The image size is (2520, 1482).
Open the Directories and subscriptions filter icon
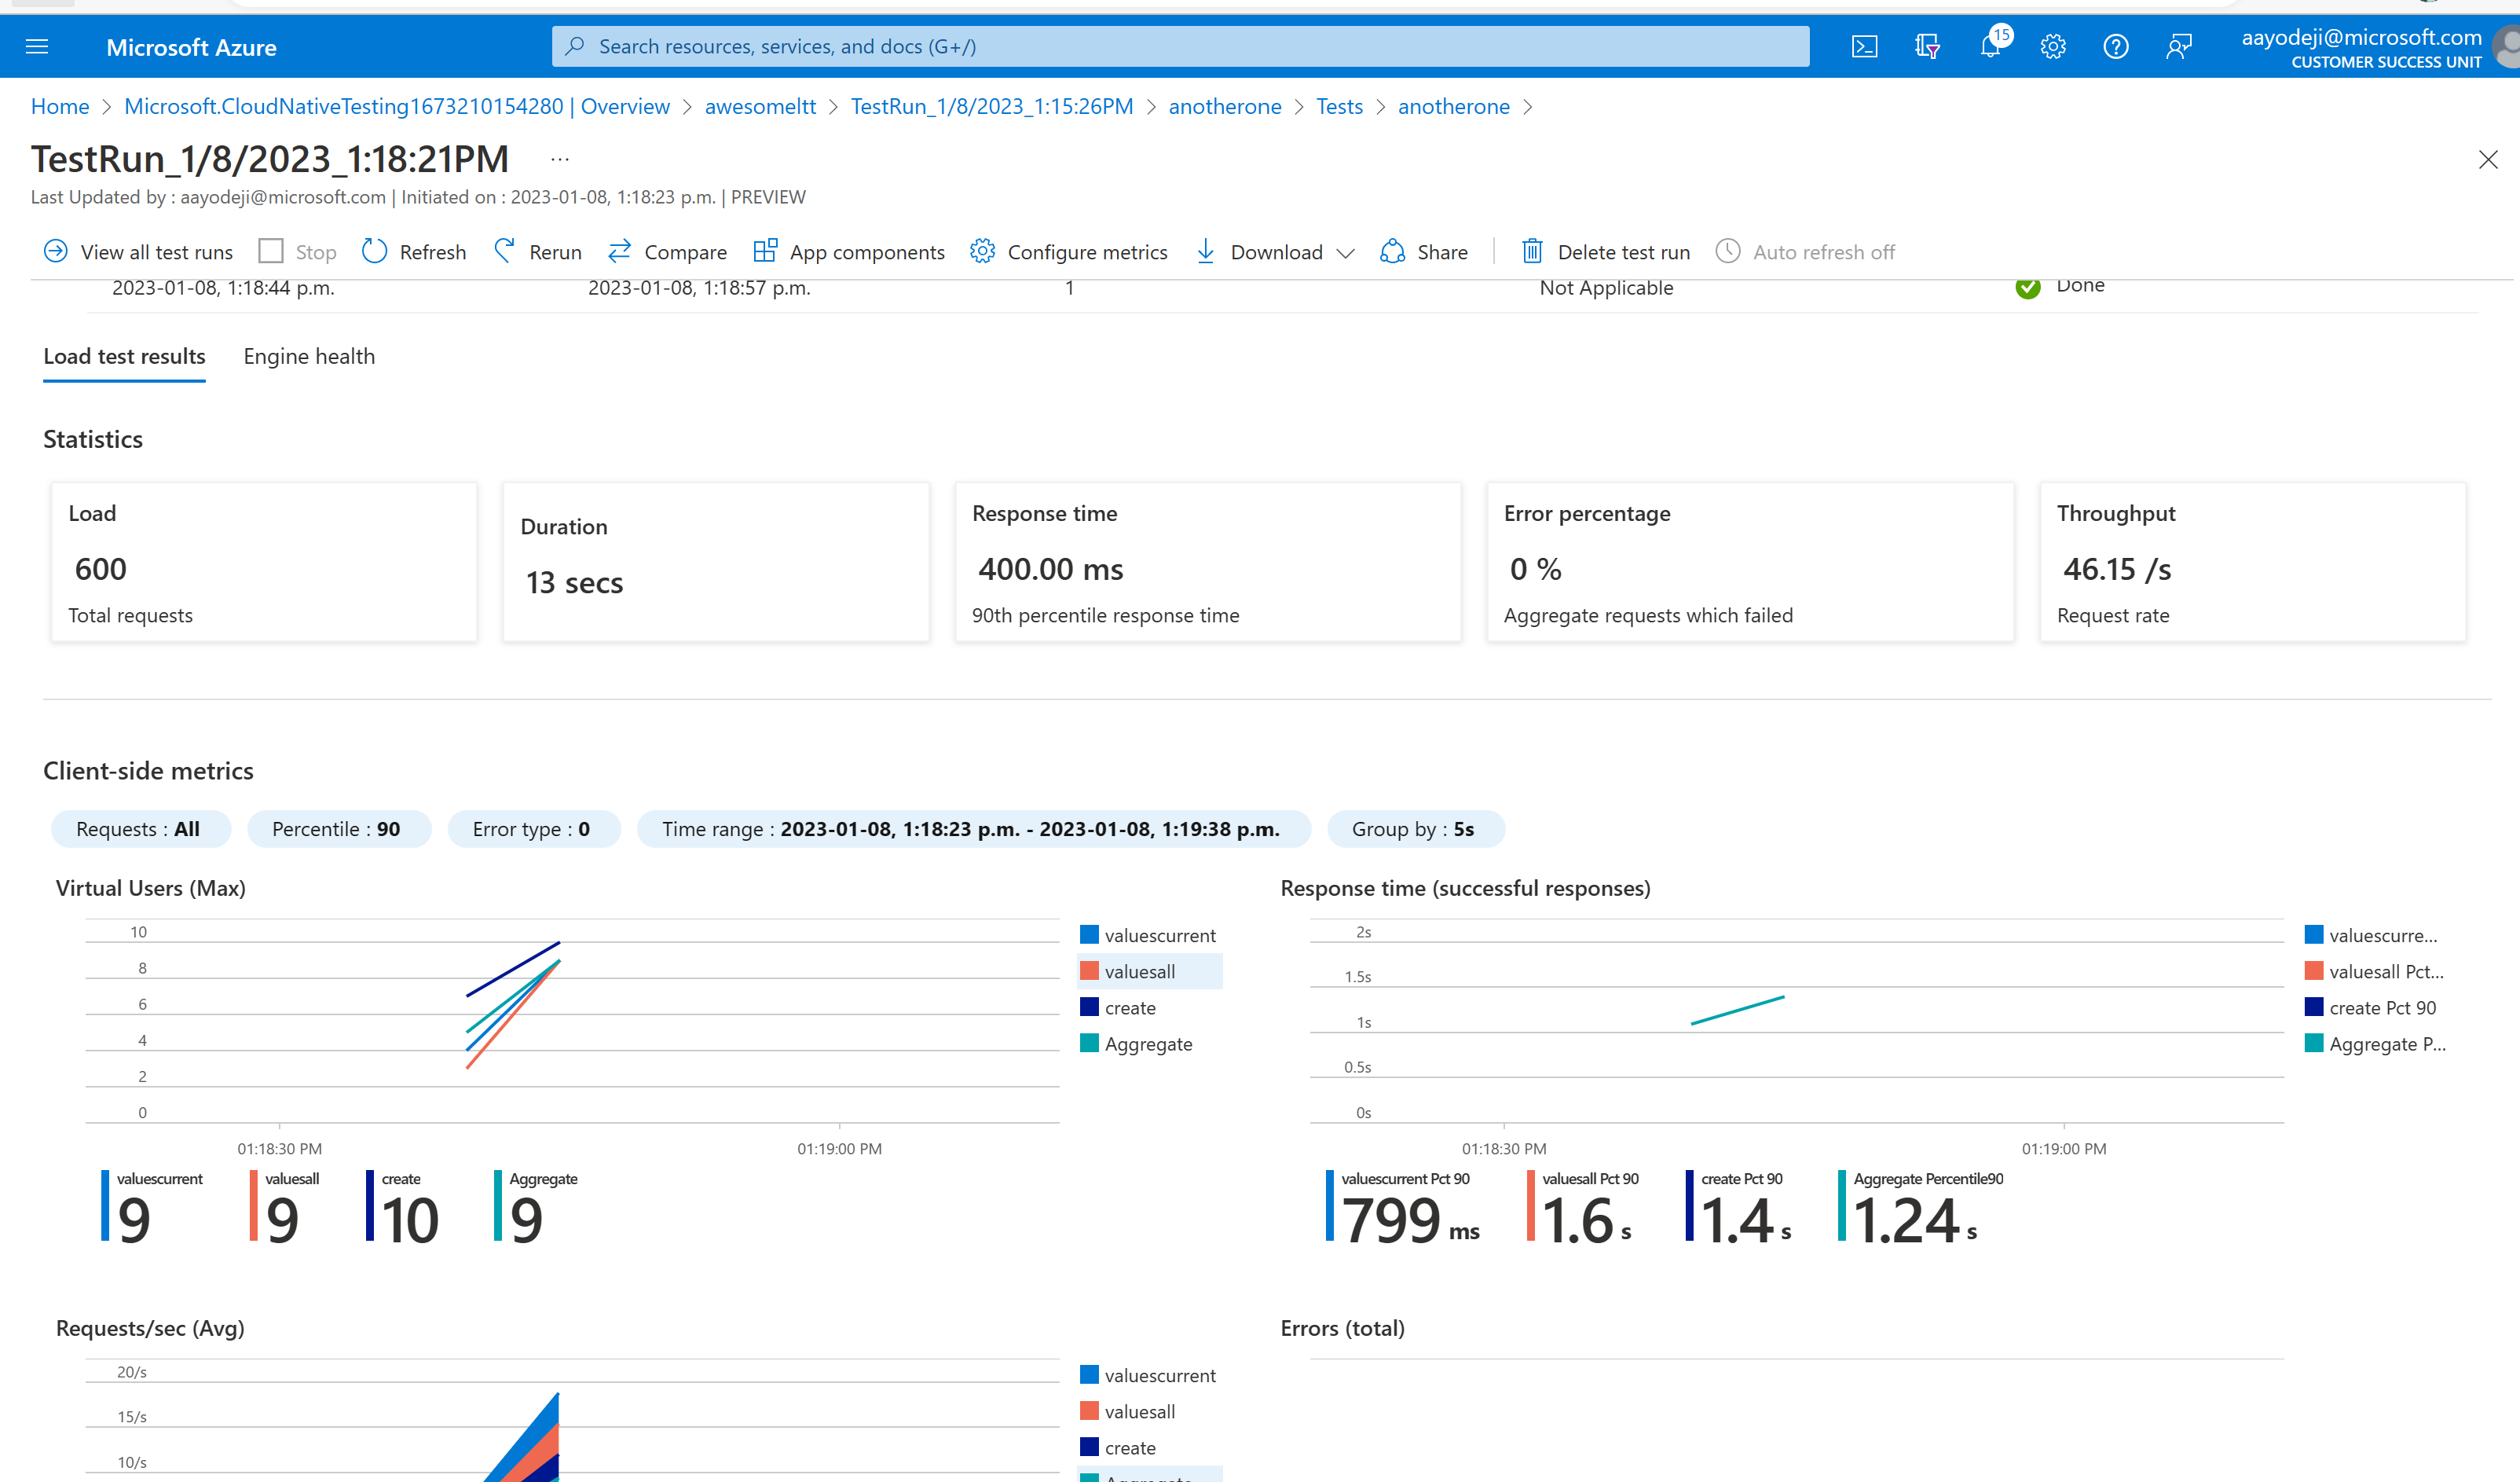tap(1927, 47)
